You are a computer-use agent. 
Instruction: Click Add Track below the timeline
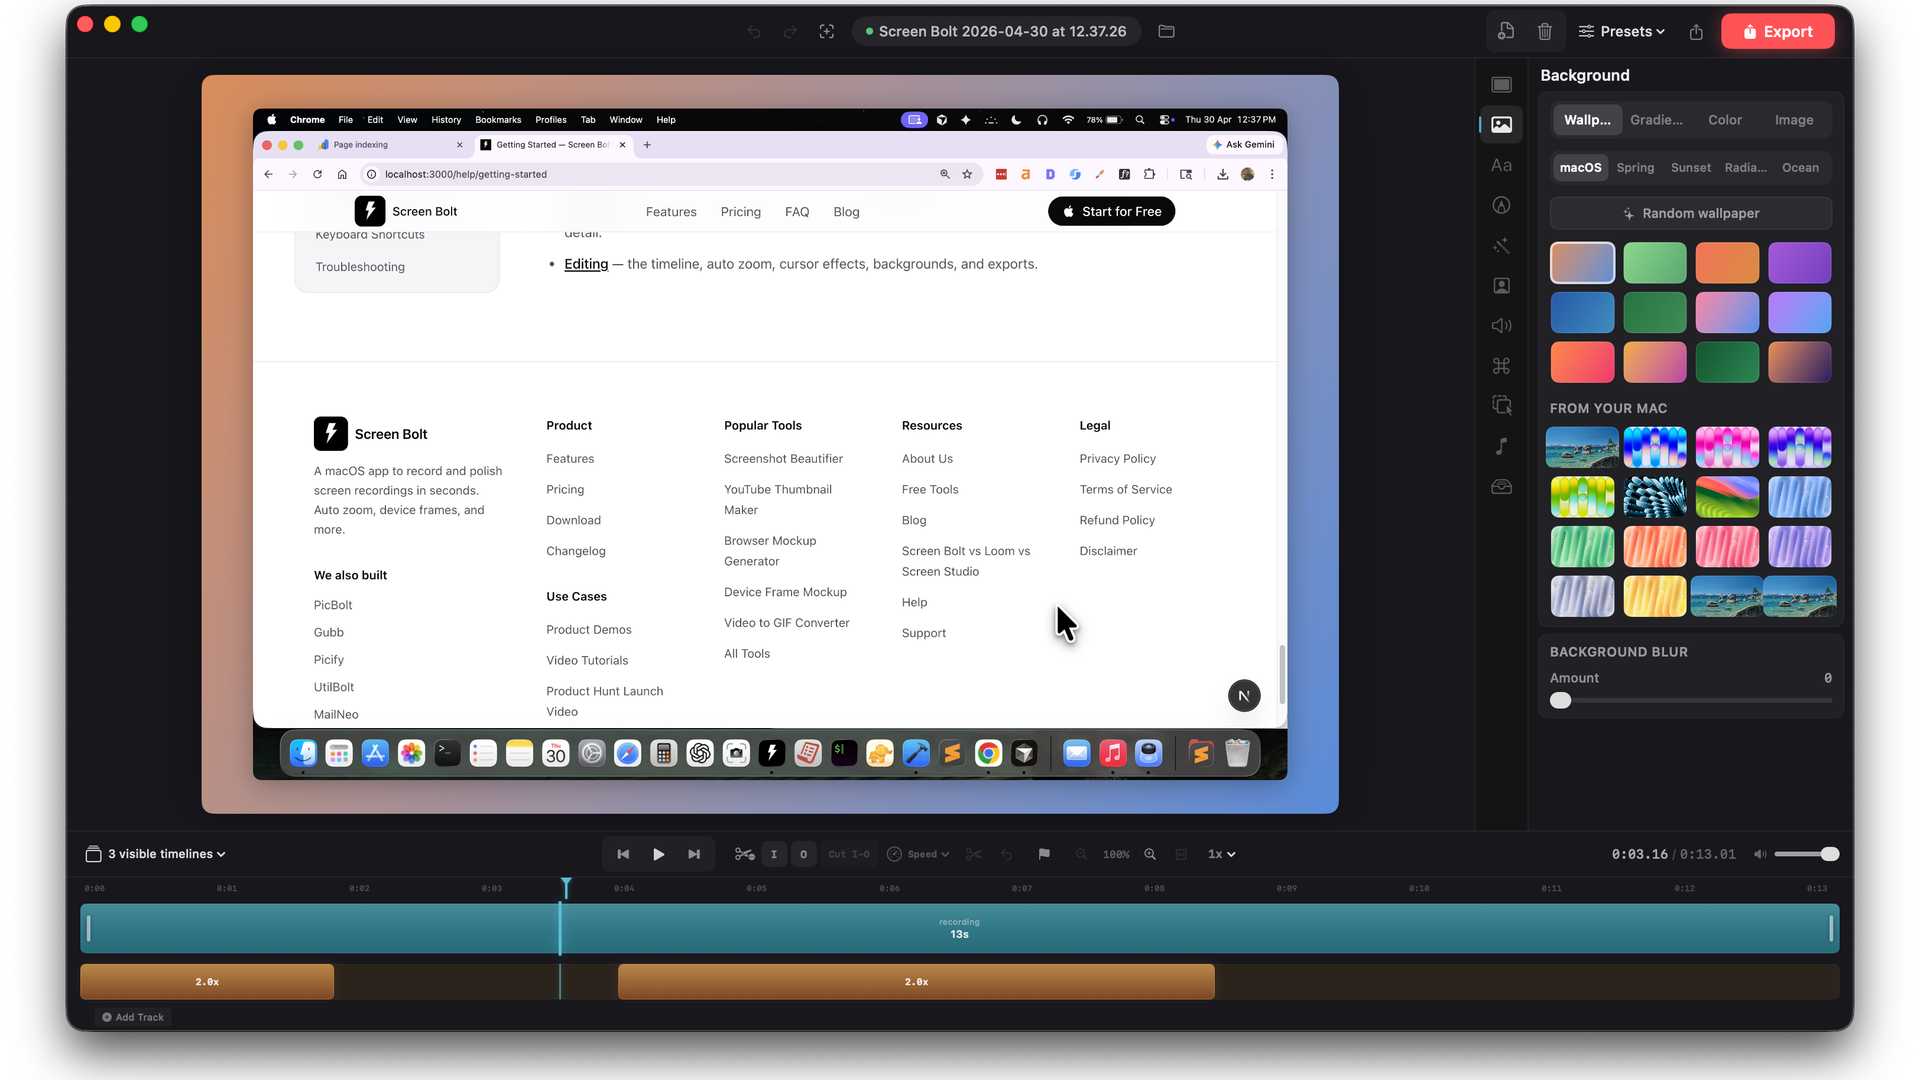point(133,1017)
